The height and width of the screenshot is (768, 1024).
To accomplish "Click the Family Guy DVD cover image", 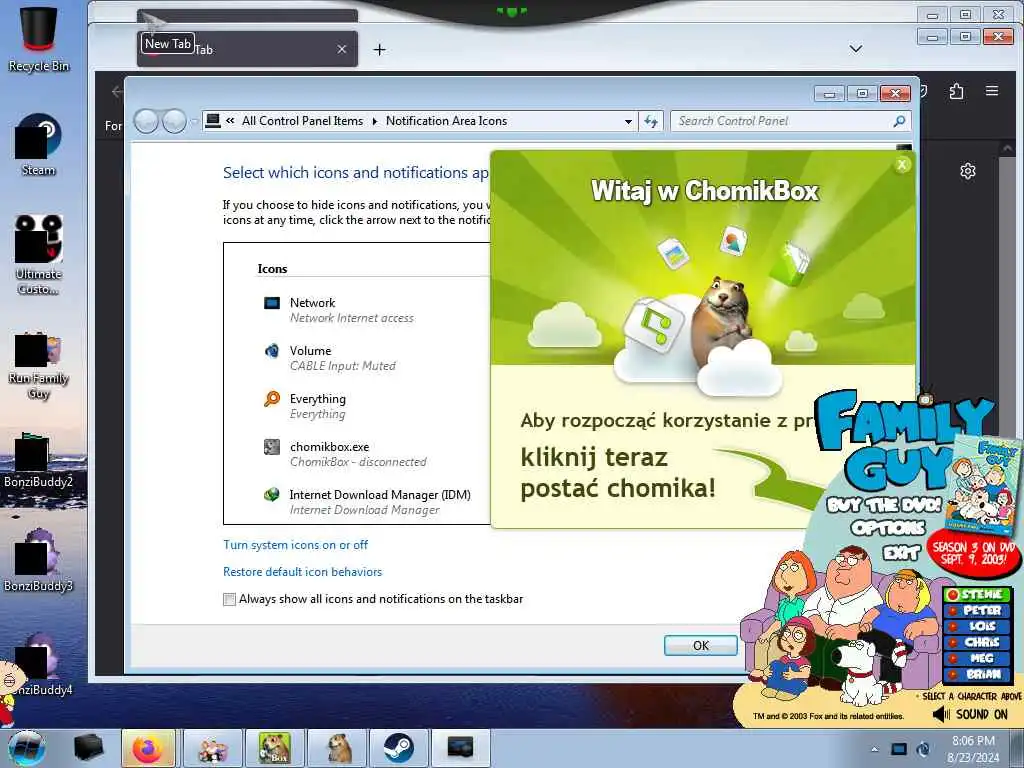I will pyautogui.click(x=984, y=485).
